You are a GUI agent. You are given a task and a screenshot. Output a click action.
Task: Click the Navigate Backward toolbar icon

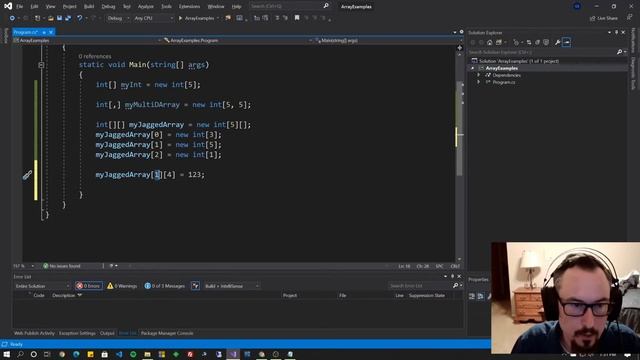12,18
